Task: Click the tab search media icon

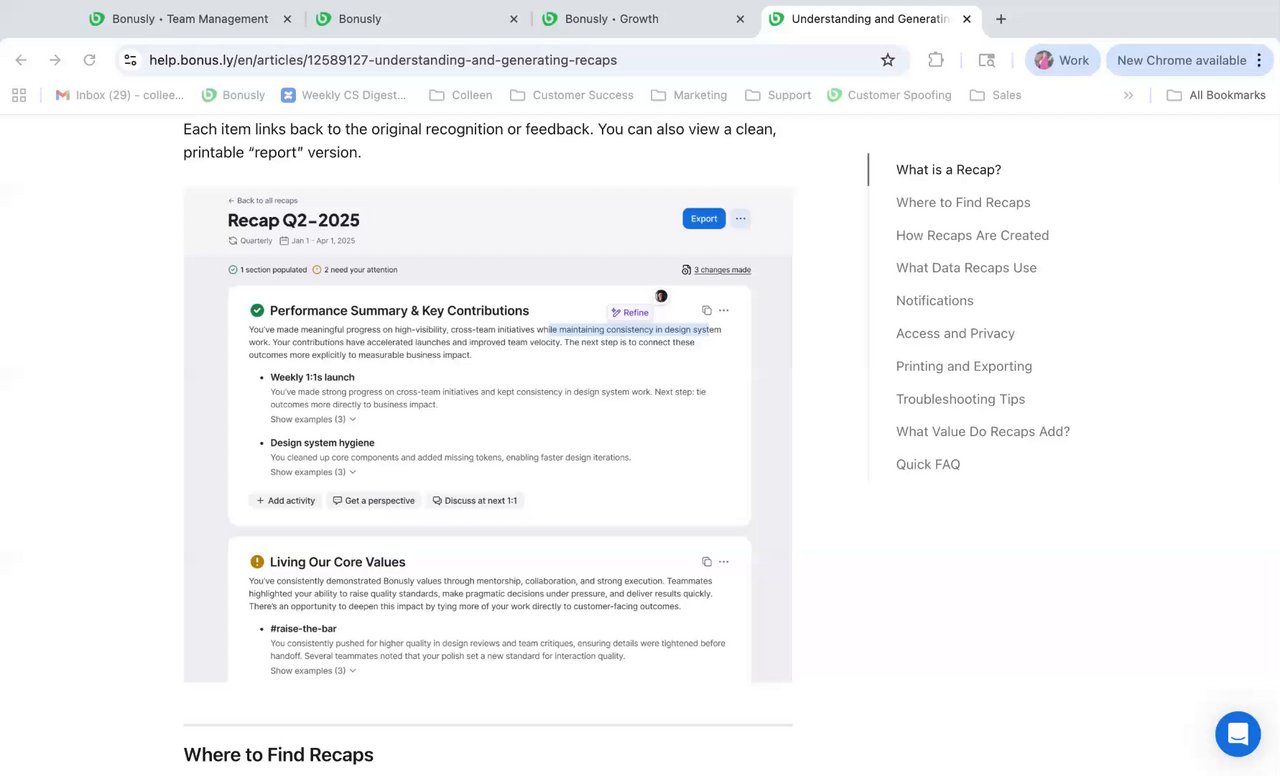Action: pyautogui.click(x=986, y=60)
